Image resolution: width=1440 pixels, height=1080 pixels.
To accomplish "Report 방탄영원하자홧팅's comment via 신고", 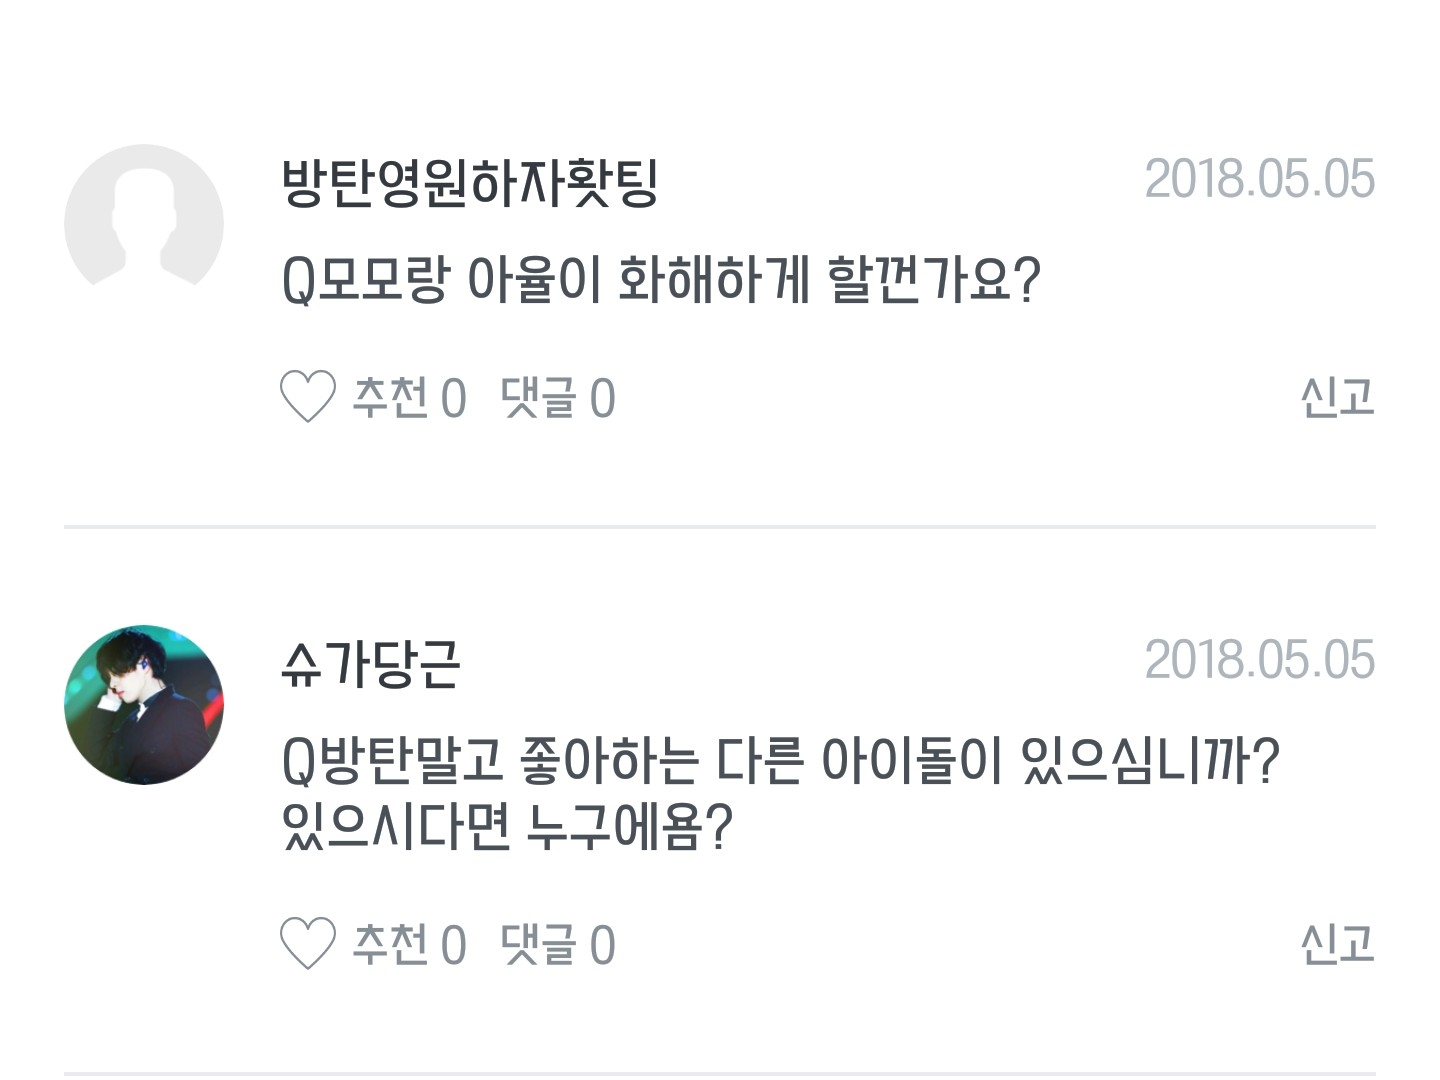I will [1337, 397].
